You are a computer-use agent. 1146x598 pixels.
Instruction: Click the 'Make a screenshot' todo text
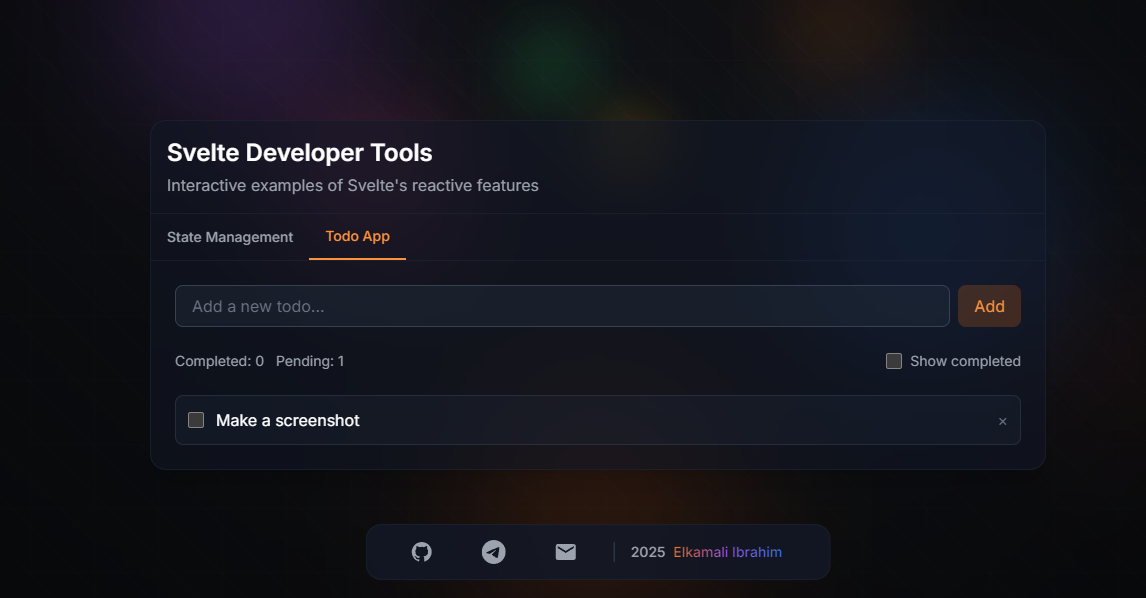tap(288, 420)
